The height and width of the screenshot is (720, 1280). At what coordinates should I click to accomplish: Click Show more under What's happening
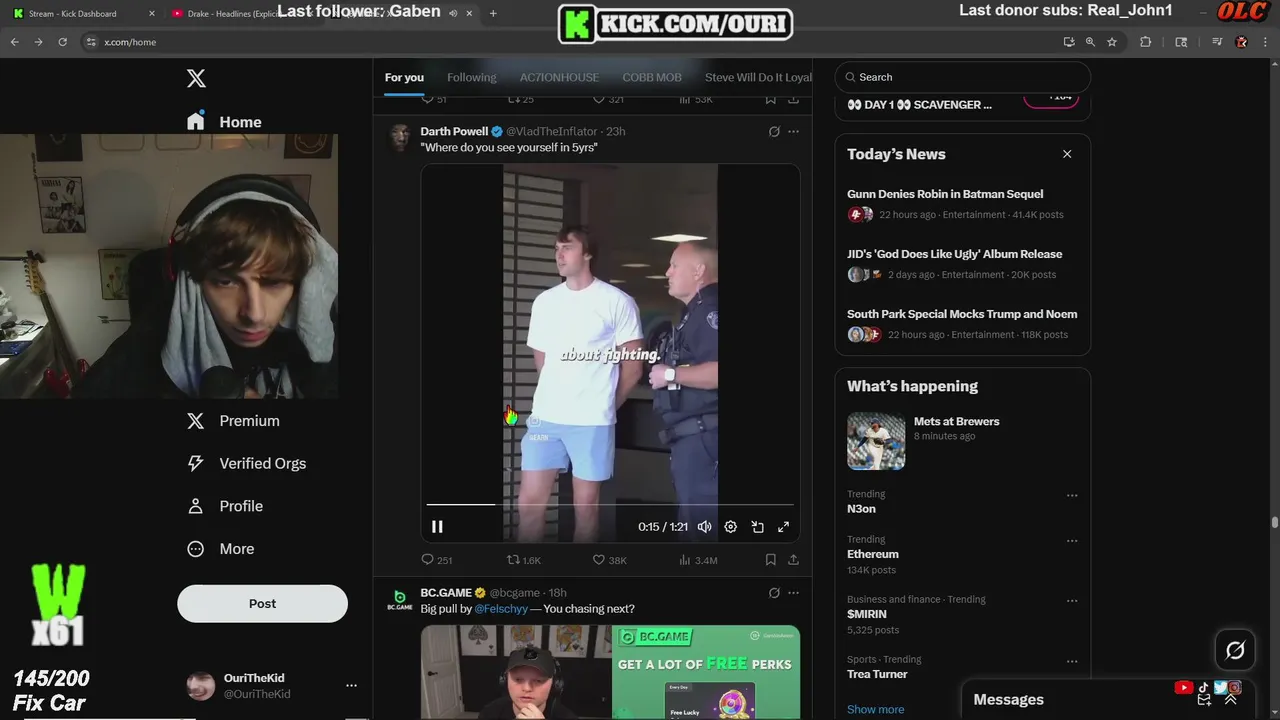coord(875,709)
